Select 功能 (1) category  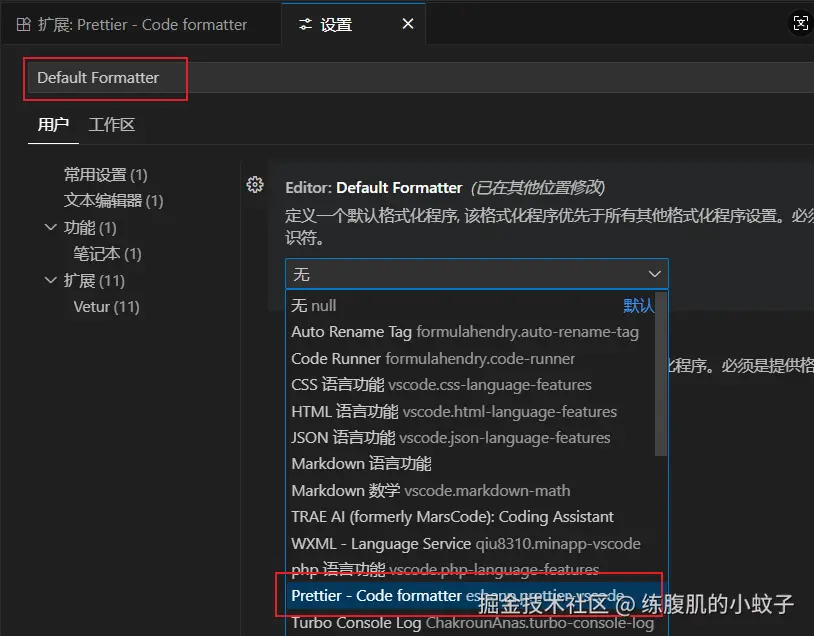(x=90, y=227)
